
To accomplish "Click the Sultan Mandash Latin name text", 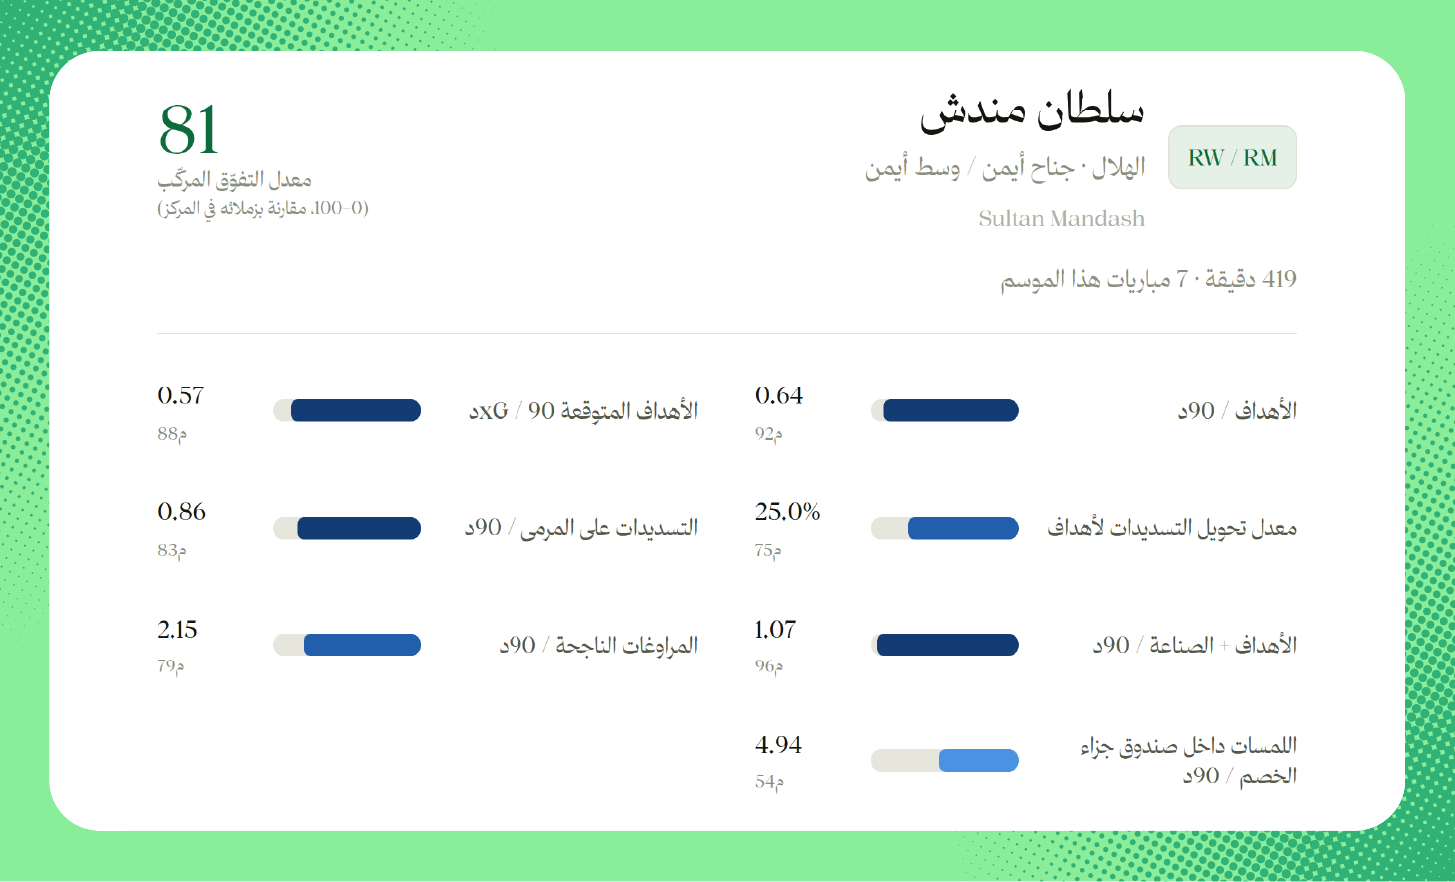I will [1062, 219].
